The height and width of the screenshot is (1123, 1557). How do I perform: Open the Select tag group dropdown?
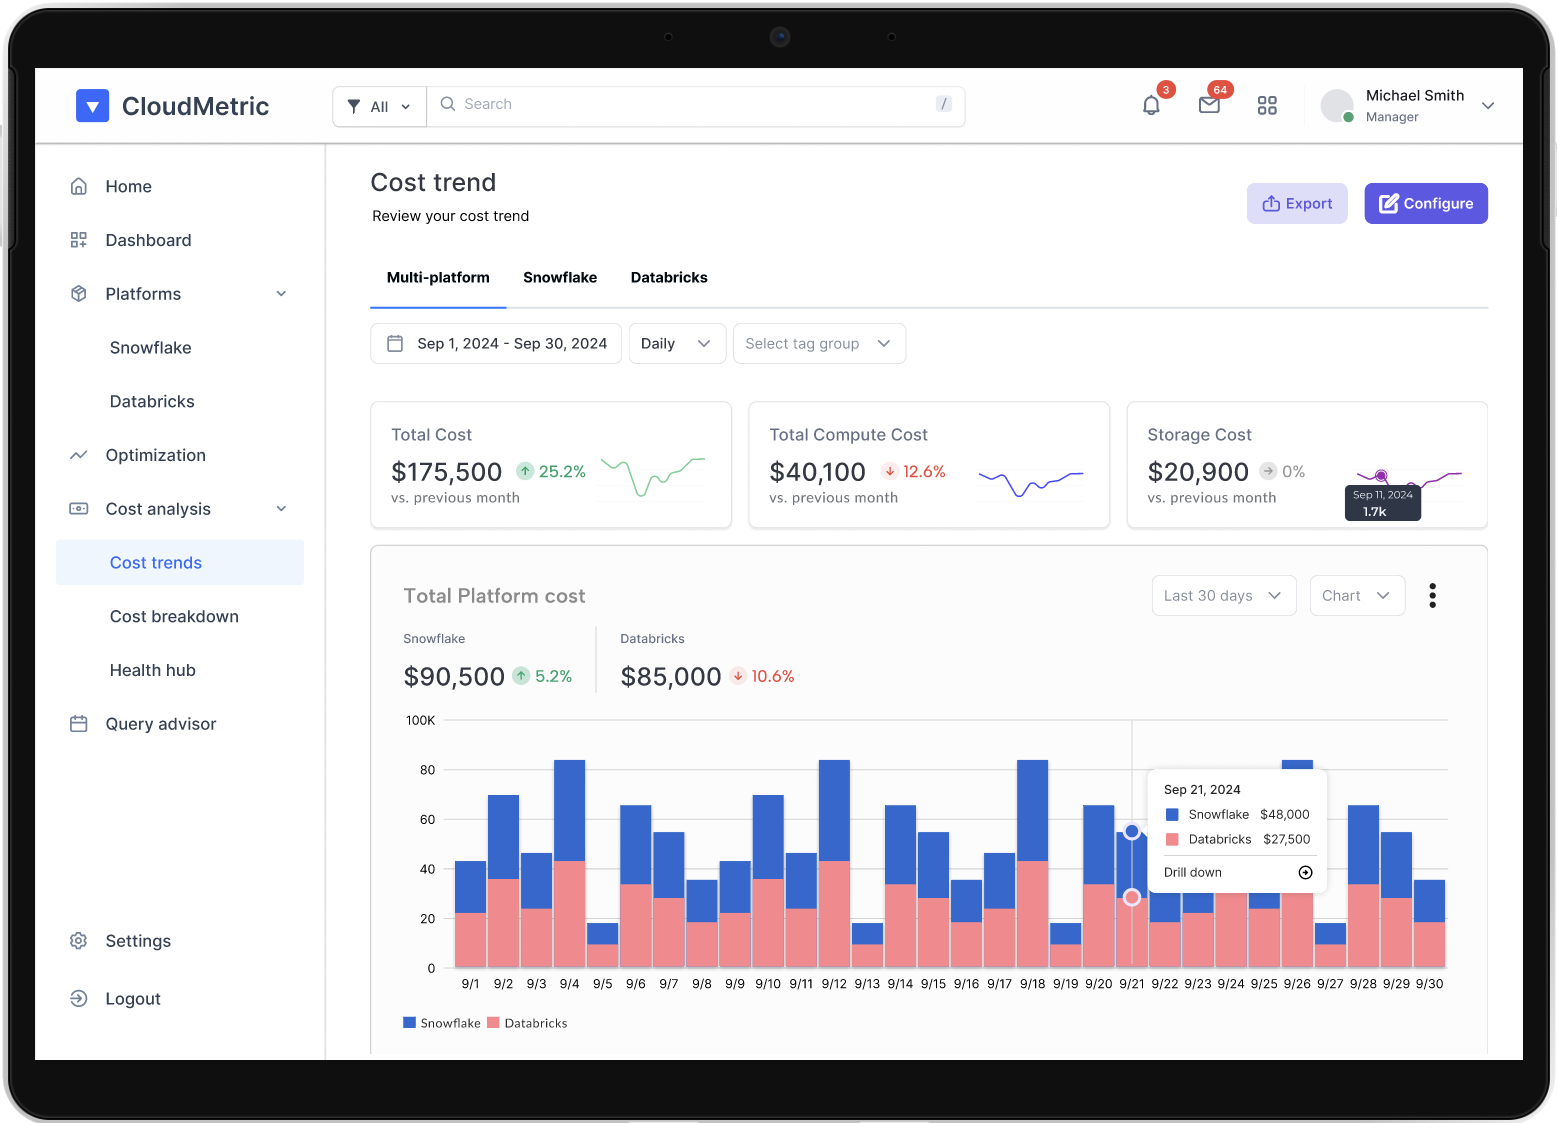pos(818,344)
